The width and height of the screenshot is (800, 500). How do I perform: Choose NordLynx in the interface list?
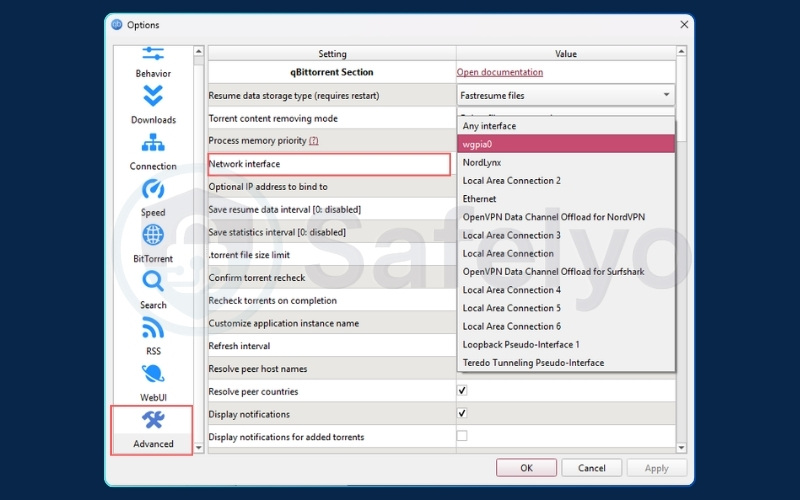pos(566,162)
